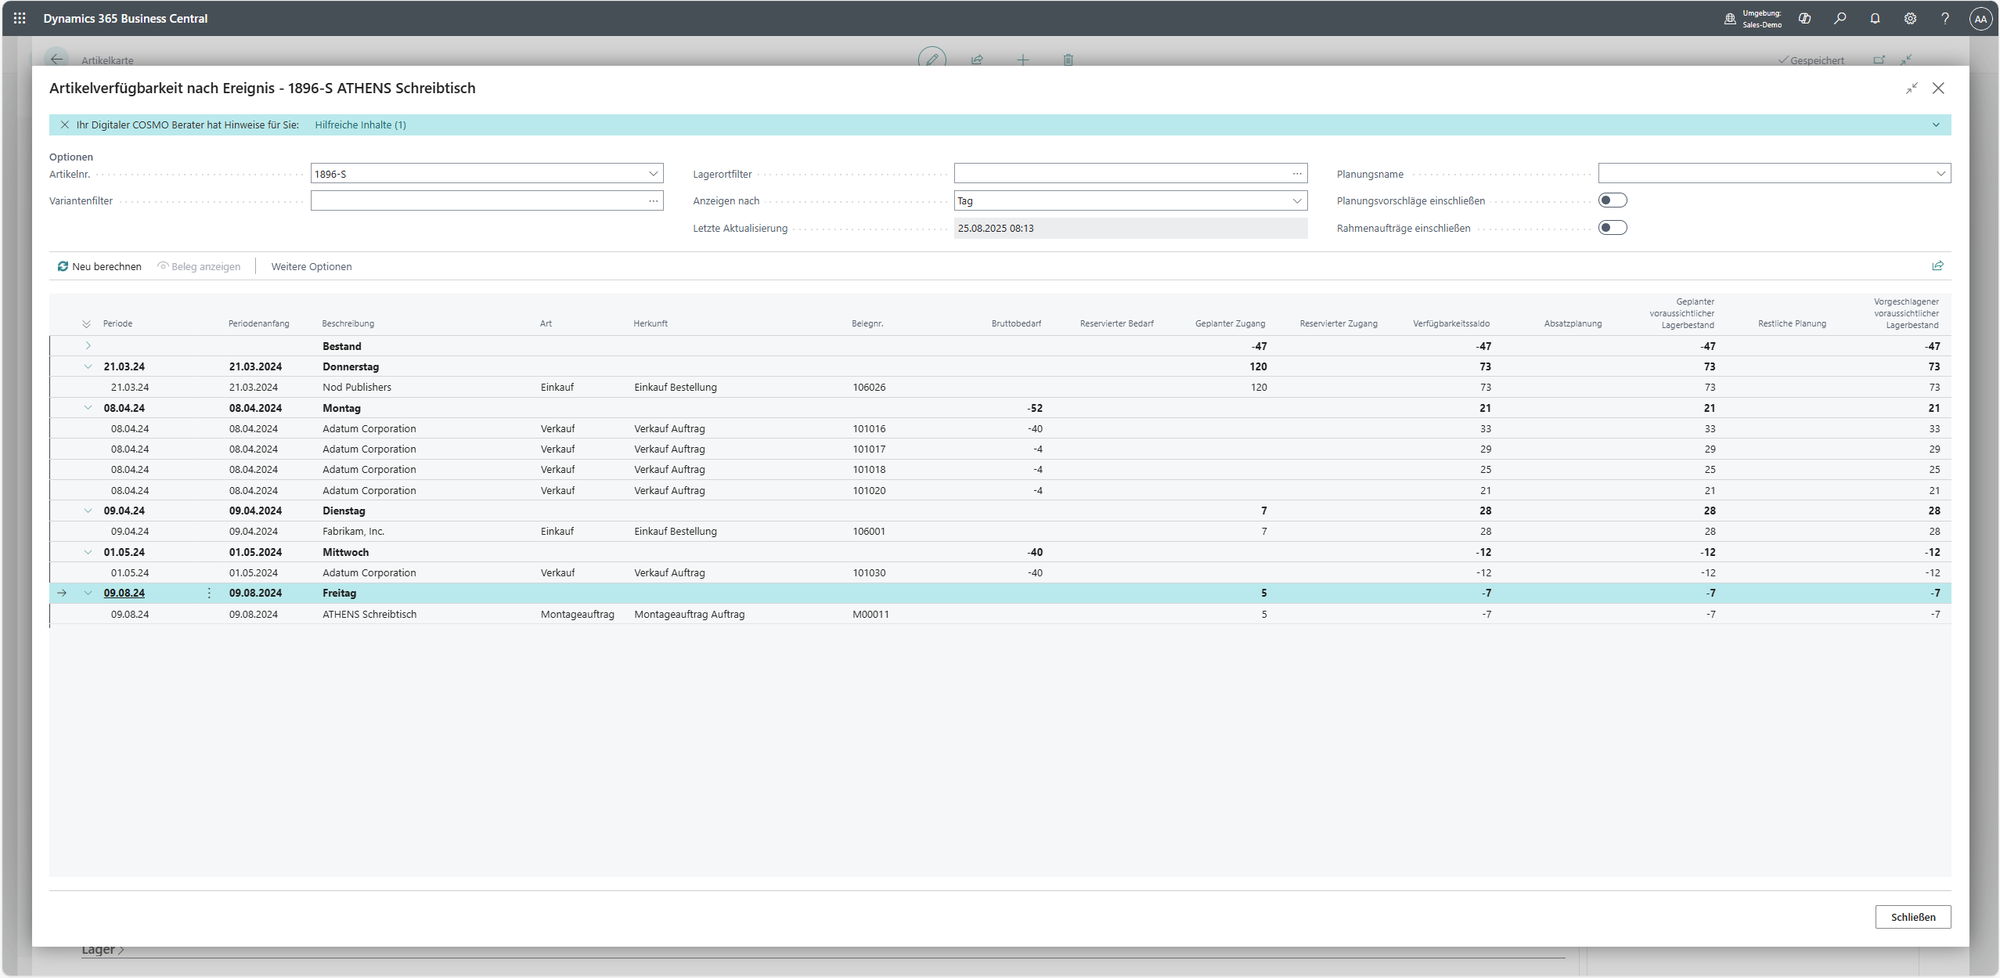Open the row options menu for 09.08.24
The height and width of the screenshot is (978, 2000).
[209, 593]
